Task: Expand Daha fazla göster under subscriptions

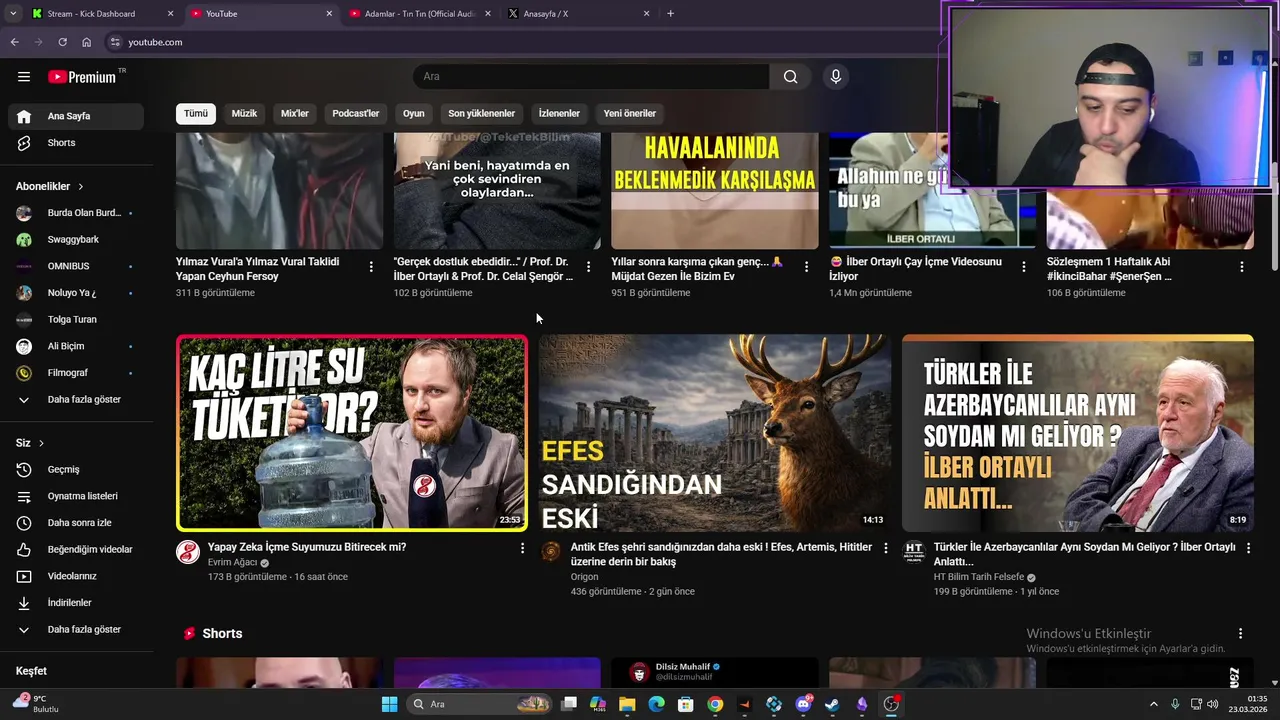Action: pos(76,399)
